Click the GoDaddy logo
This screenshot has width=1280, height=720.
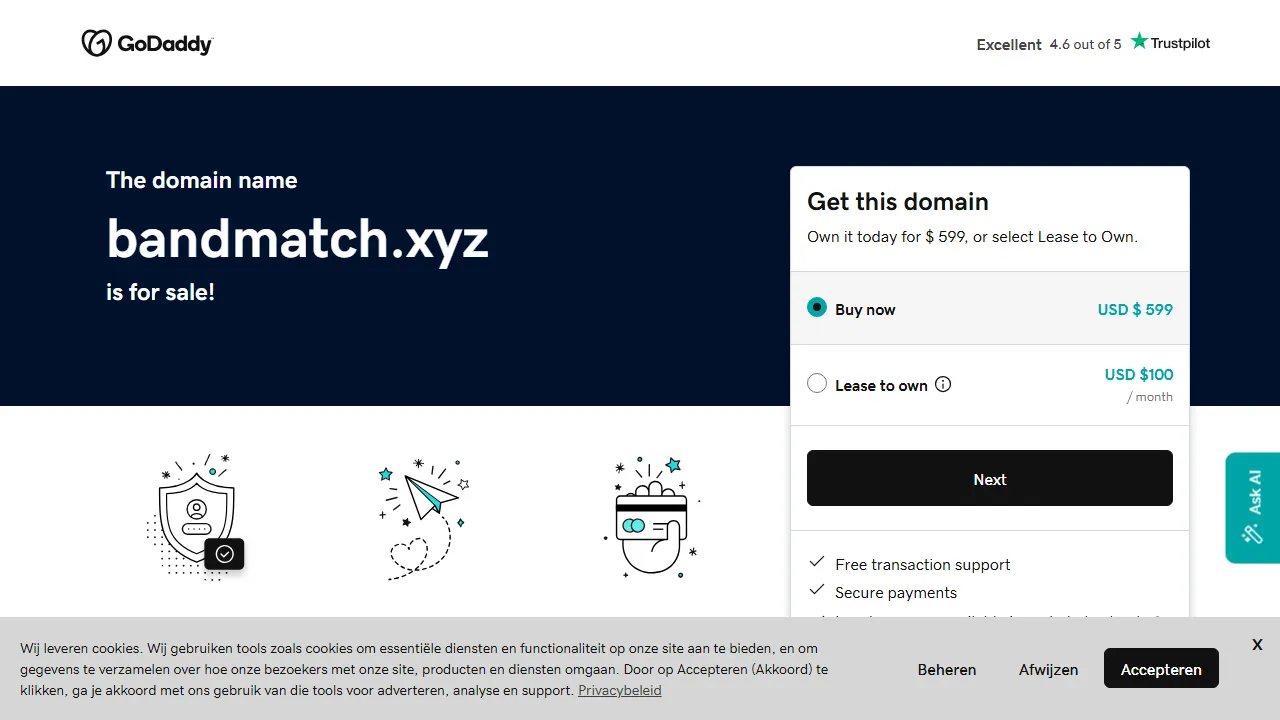[x=147, y=43]
